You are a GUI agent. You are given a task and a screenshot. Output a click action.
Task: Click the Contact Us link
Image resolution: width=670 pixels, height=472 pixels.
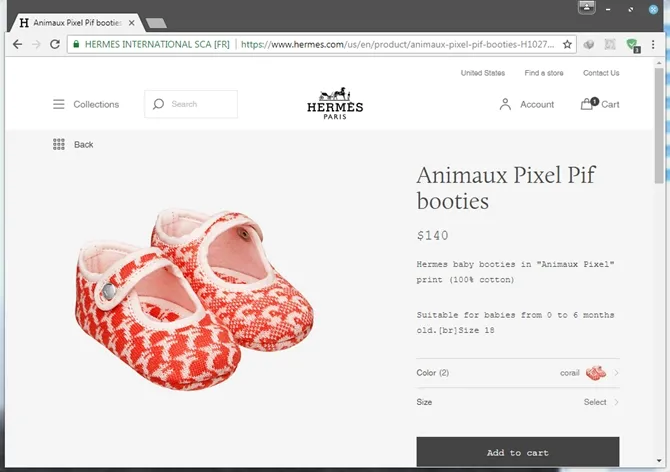601,73
